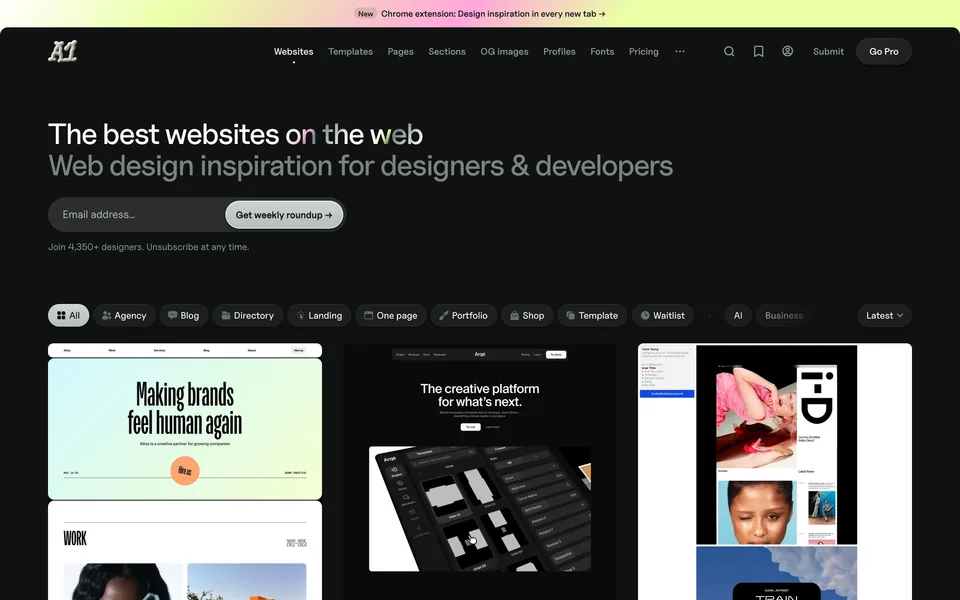Filter by the Agency category chip
The height and width of the screenshot is (600, 960).
click(x=124, y=315)
